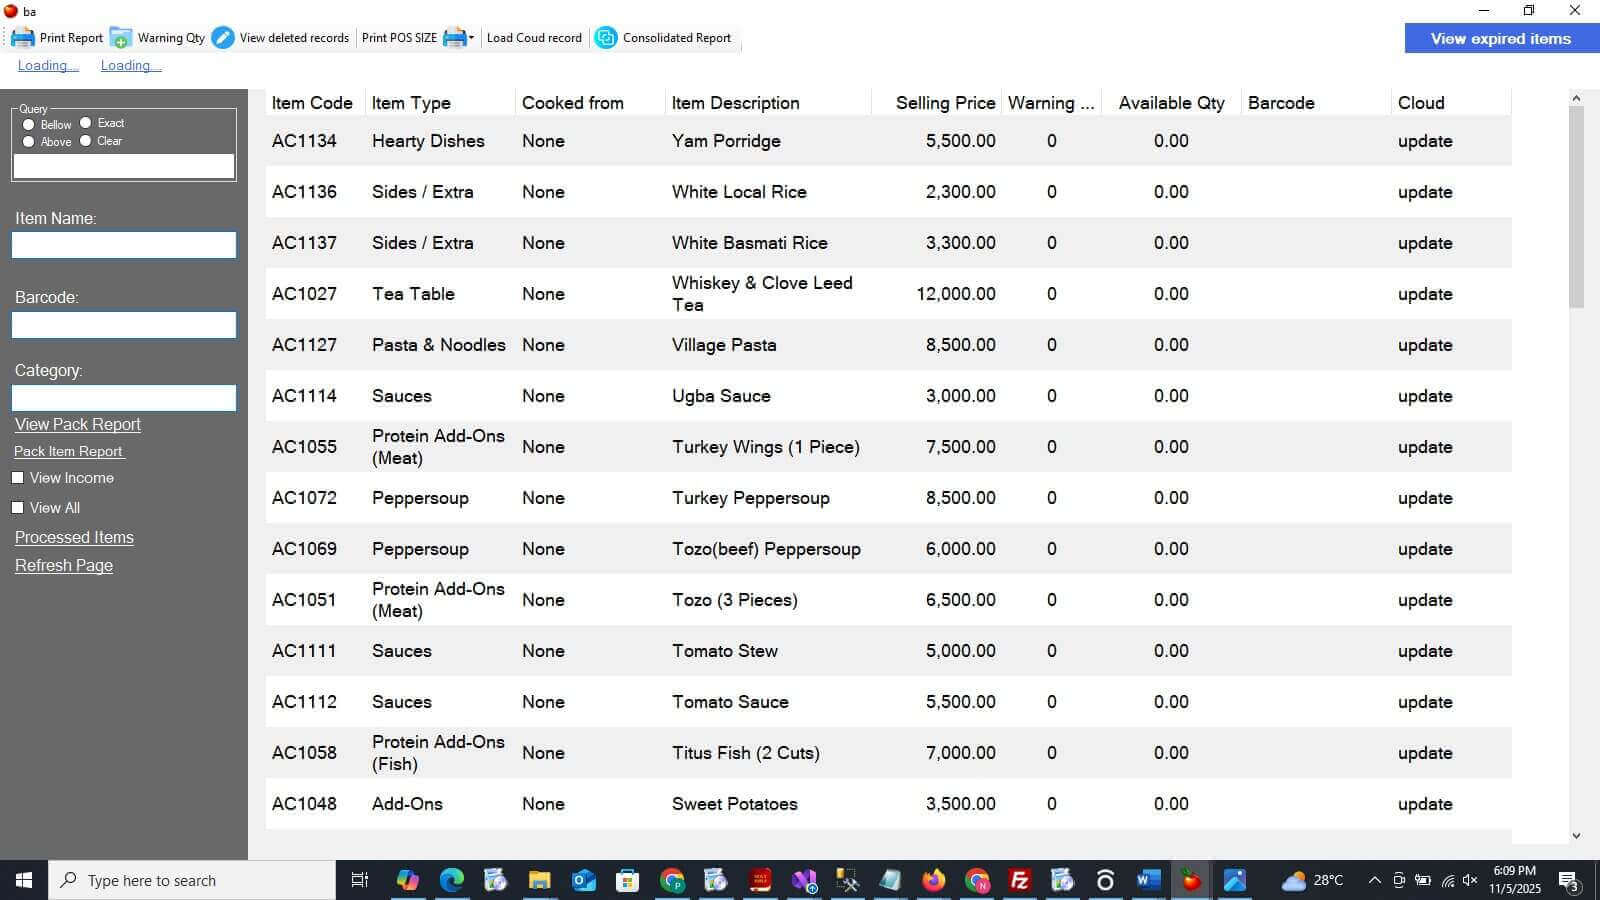The image size is (1600, 900).
Task: Click the Print Report printer icon
Action: 22,38
